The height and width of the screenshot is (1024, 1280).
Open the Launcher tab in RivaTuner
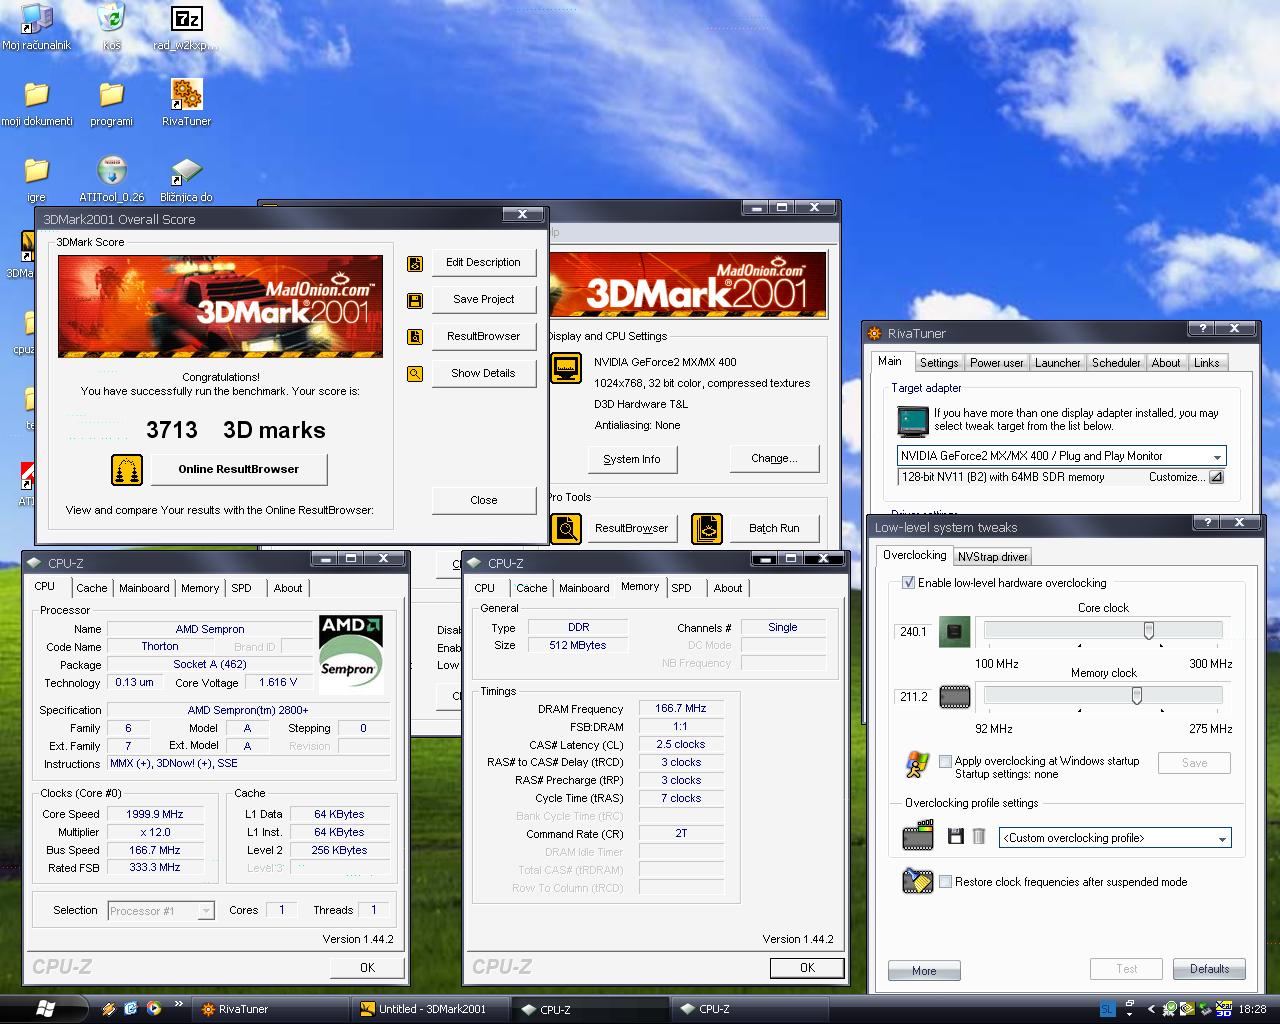[x=1058, y=363]
